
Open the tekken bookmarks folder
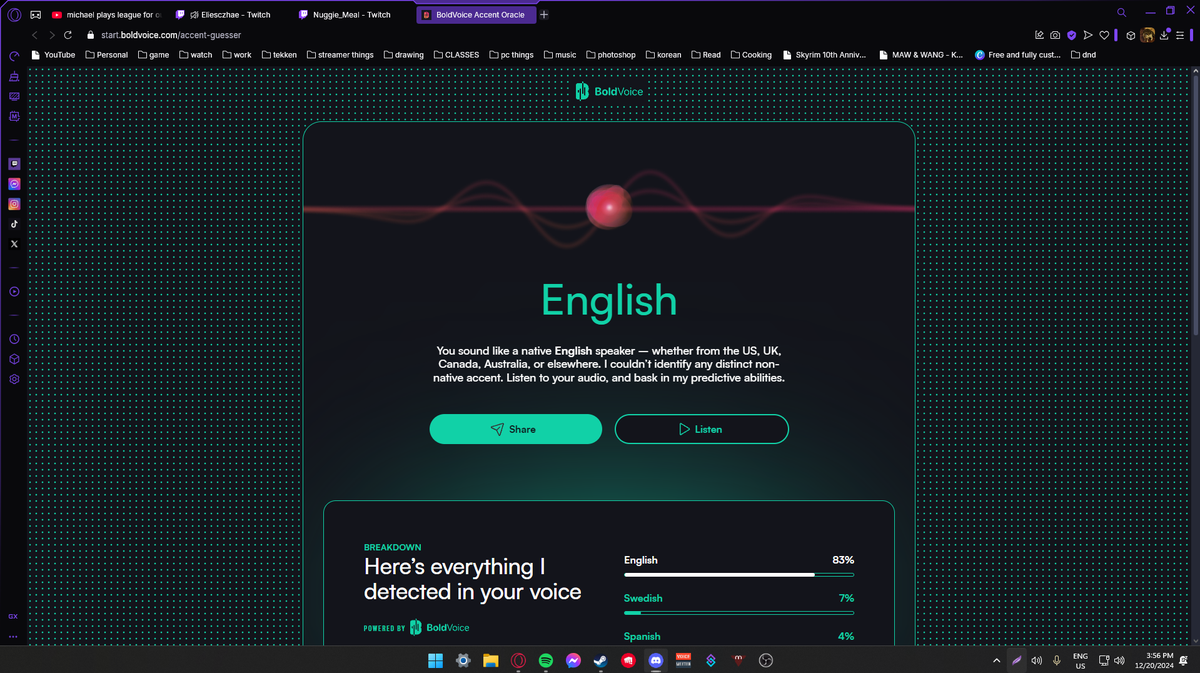(x=280, y=55)
